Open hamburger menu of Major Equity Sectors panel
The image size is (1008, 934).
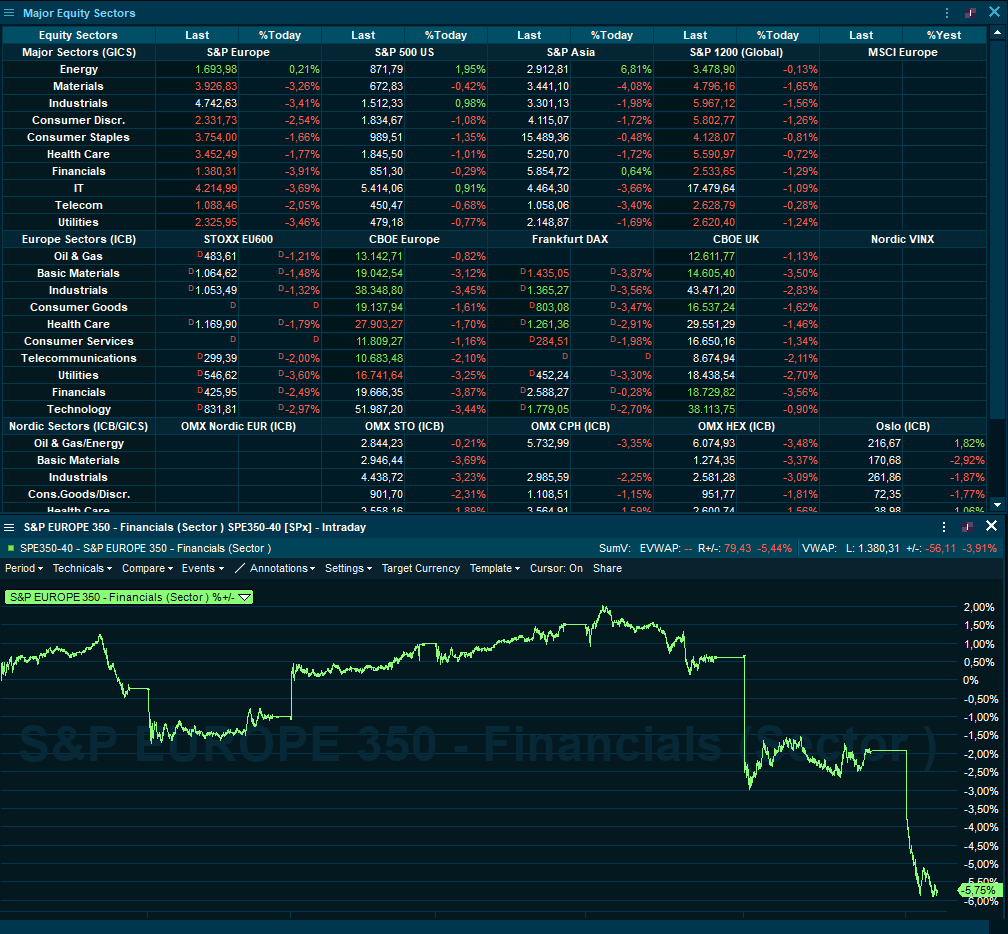(9, 13)
